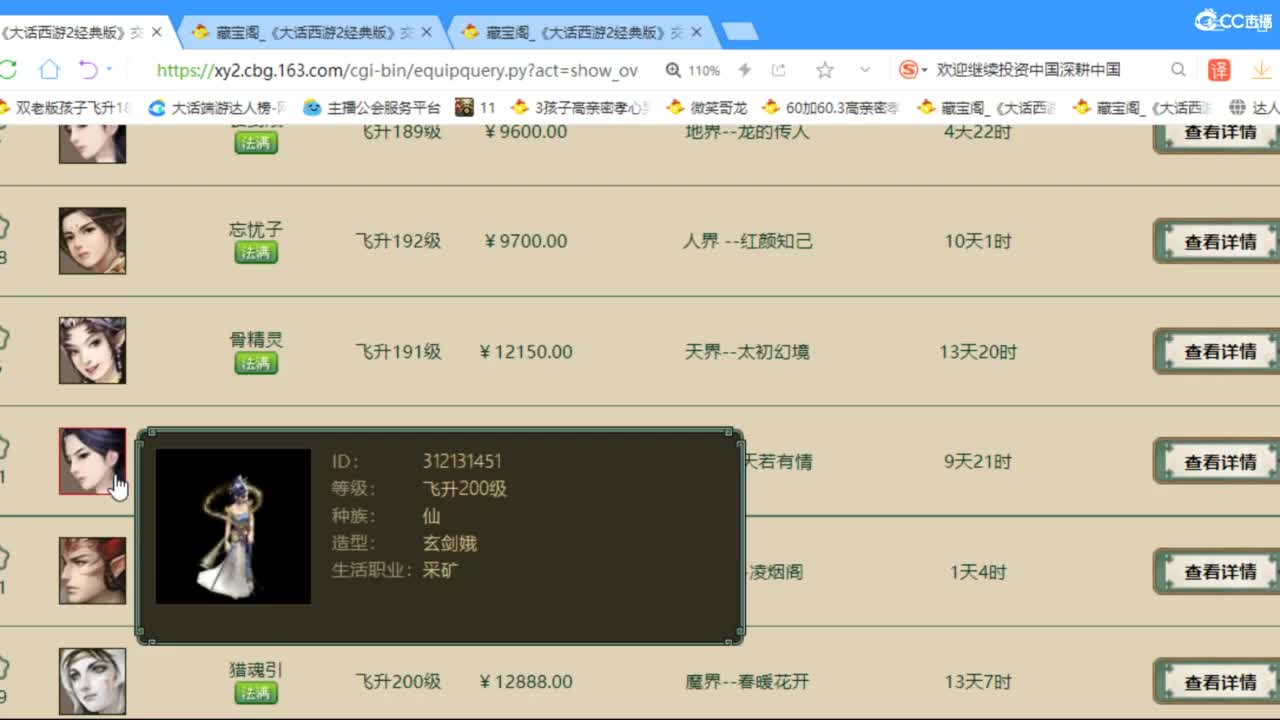This screenshot has width=1280, height=720.
Task: Bookmark page with the star icon
Action: [x=825, y=70]
